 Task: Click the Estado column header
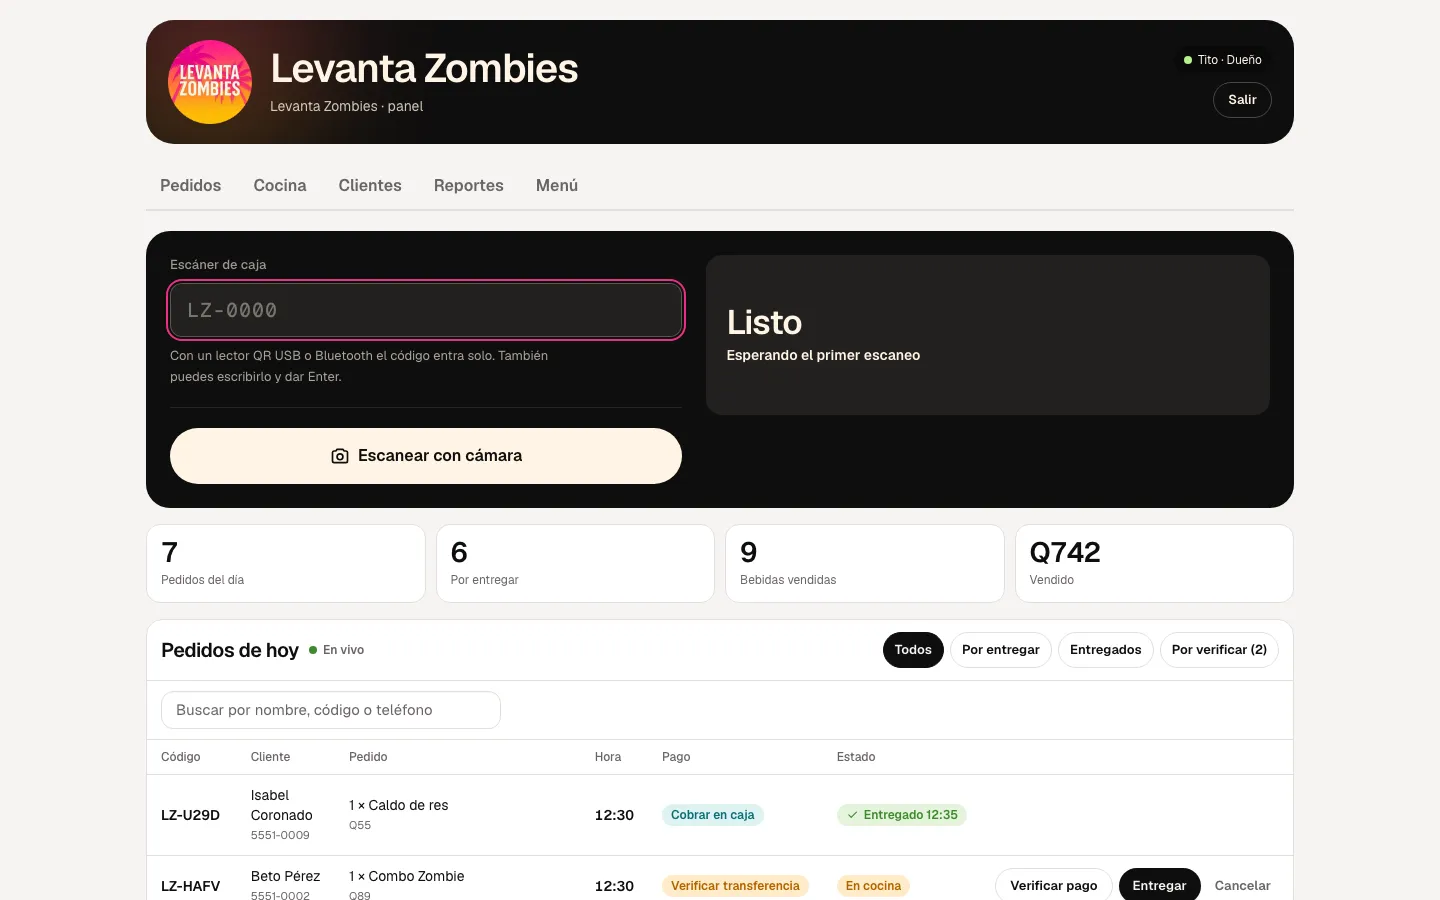(856, 757)
